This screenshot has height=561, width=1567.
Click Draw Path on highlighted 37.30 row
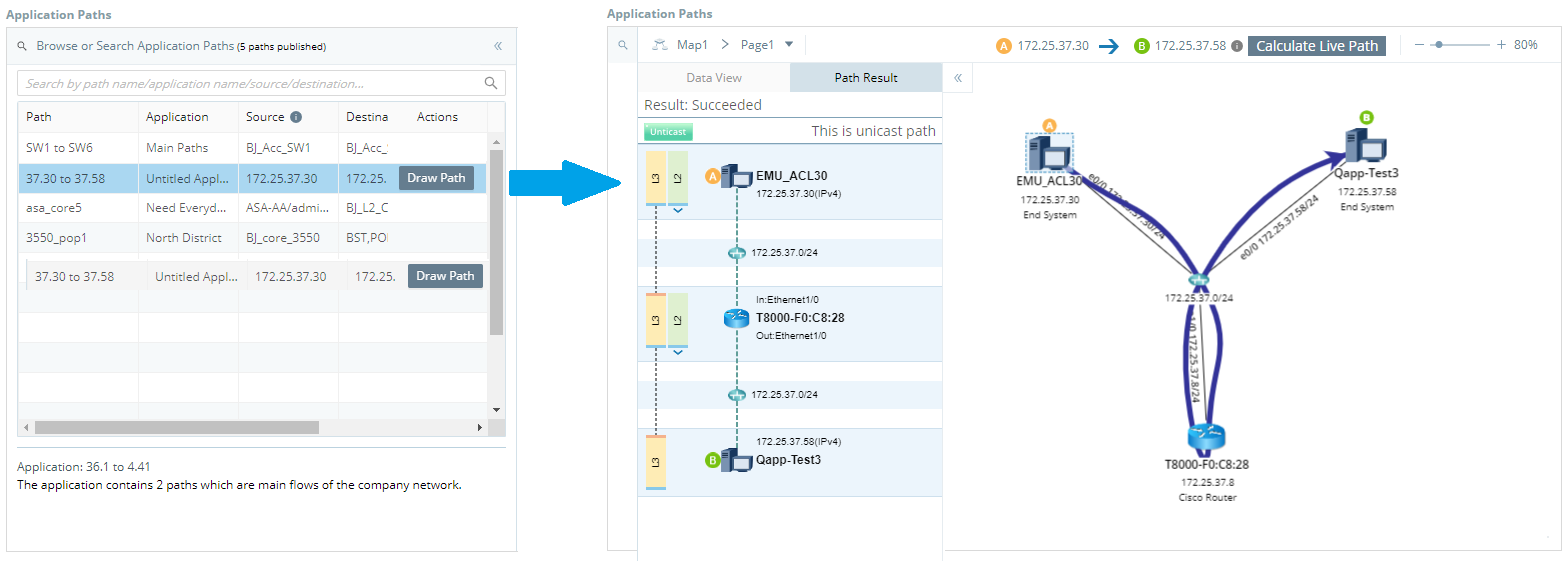[x=436, y=178]
